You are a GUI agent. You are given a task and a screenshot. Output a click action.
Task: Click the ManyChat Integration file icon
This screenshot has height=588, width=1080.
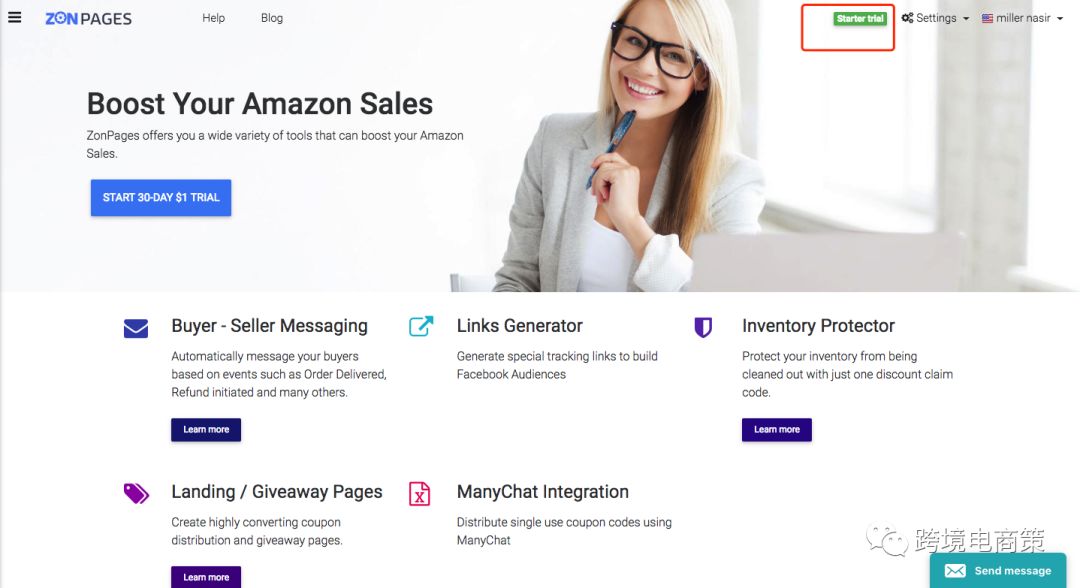419,494
